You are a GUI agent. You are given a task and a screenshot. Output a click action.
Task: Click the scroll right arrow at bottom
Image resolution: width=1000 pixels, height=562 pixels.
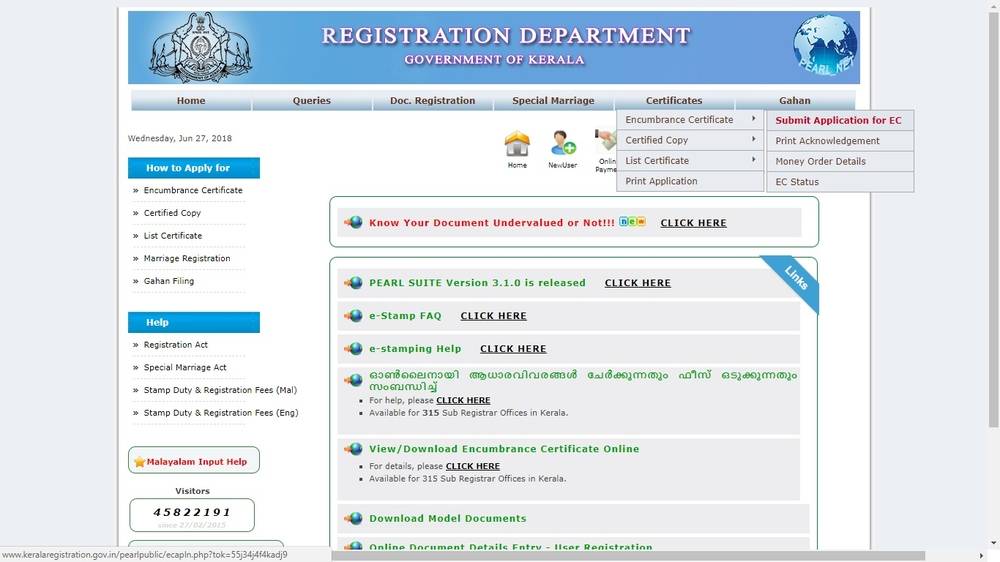click(982, 556)
